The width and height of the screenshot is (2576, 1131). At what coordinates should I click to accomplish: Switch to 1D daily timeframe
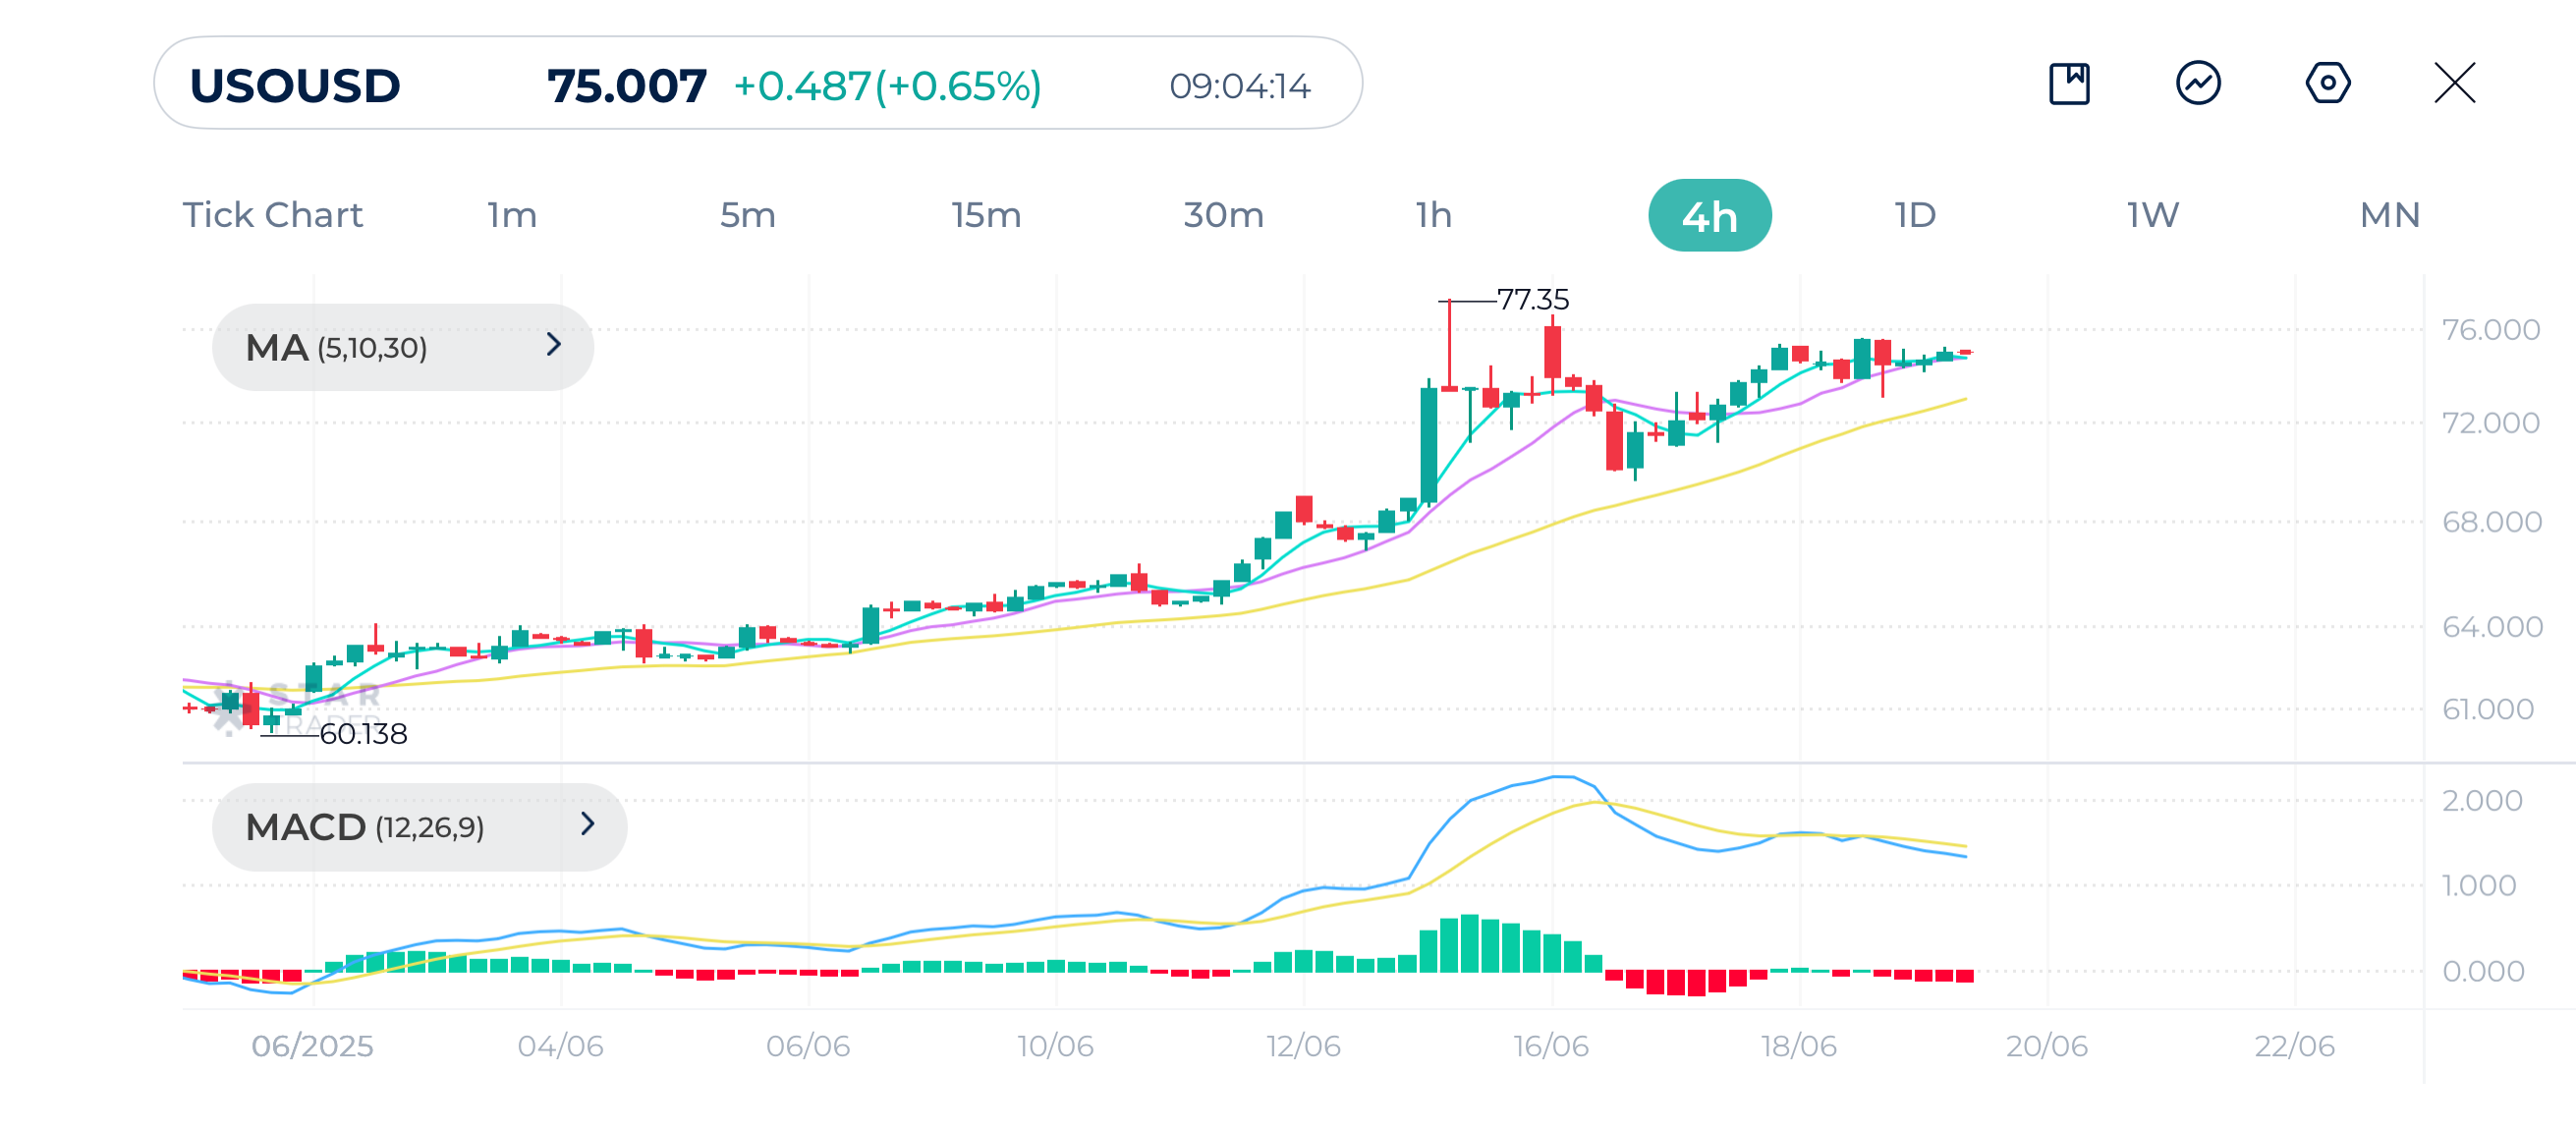click(1915, 215)
